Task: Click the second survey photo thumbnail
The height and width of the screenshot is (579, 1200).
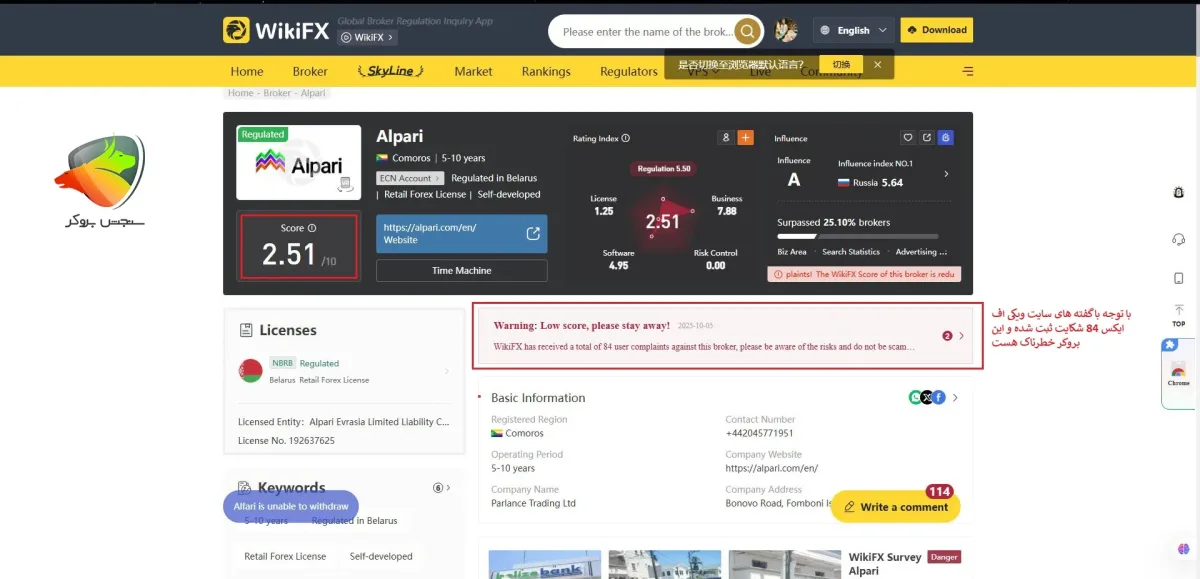Action: pyautogui.click(x=664, y=564)
